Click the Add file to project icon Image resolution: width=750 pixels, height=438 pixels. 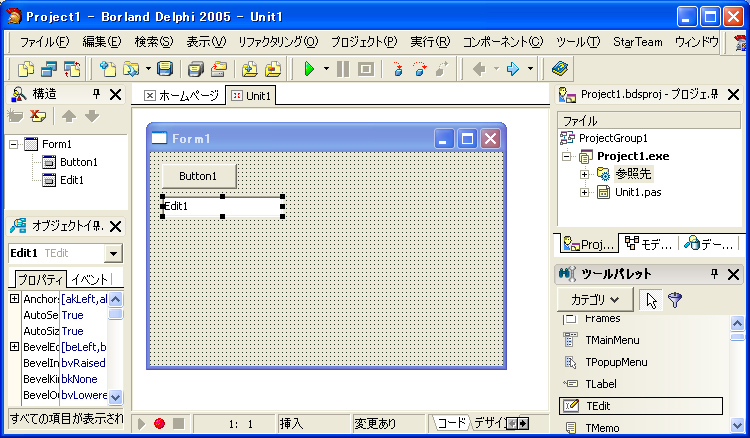[x=249, y=69]
